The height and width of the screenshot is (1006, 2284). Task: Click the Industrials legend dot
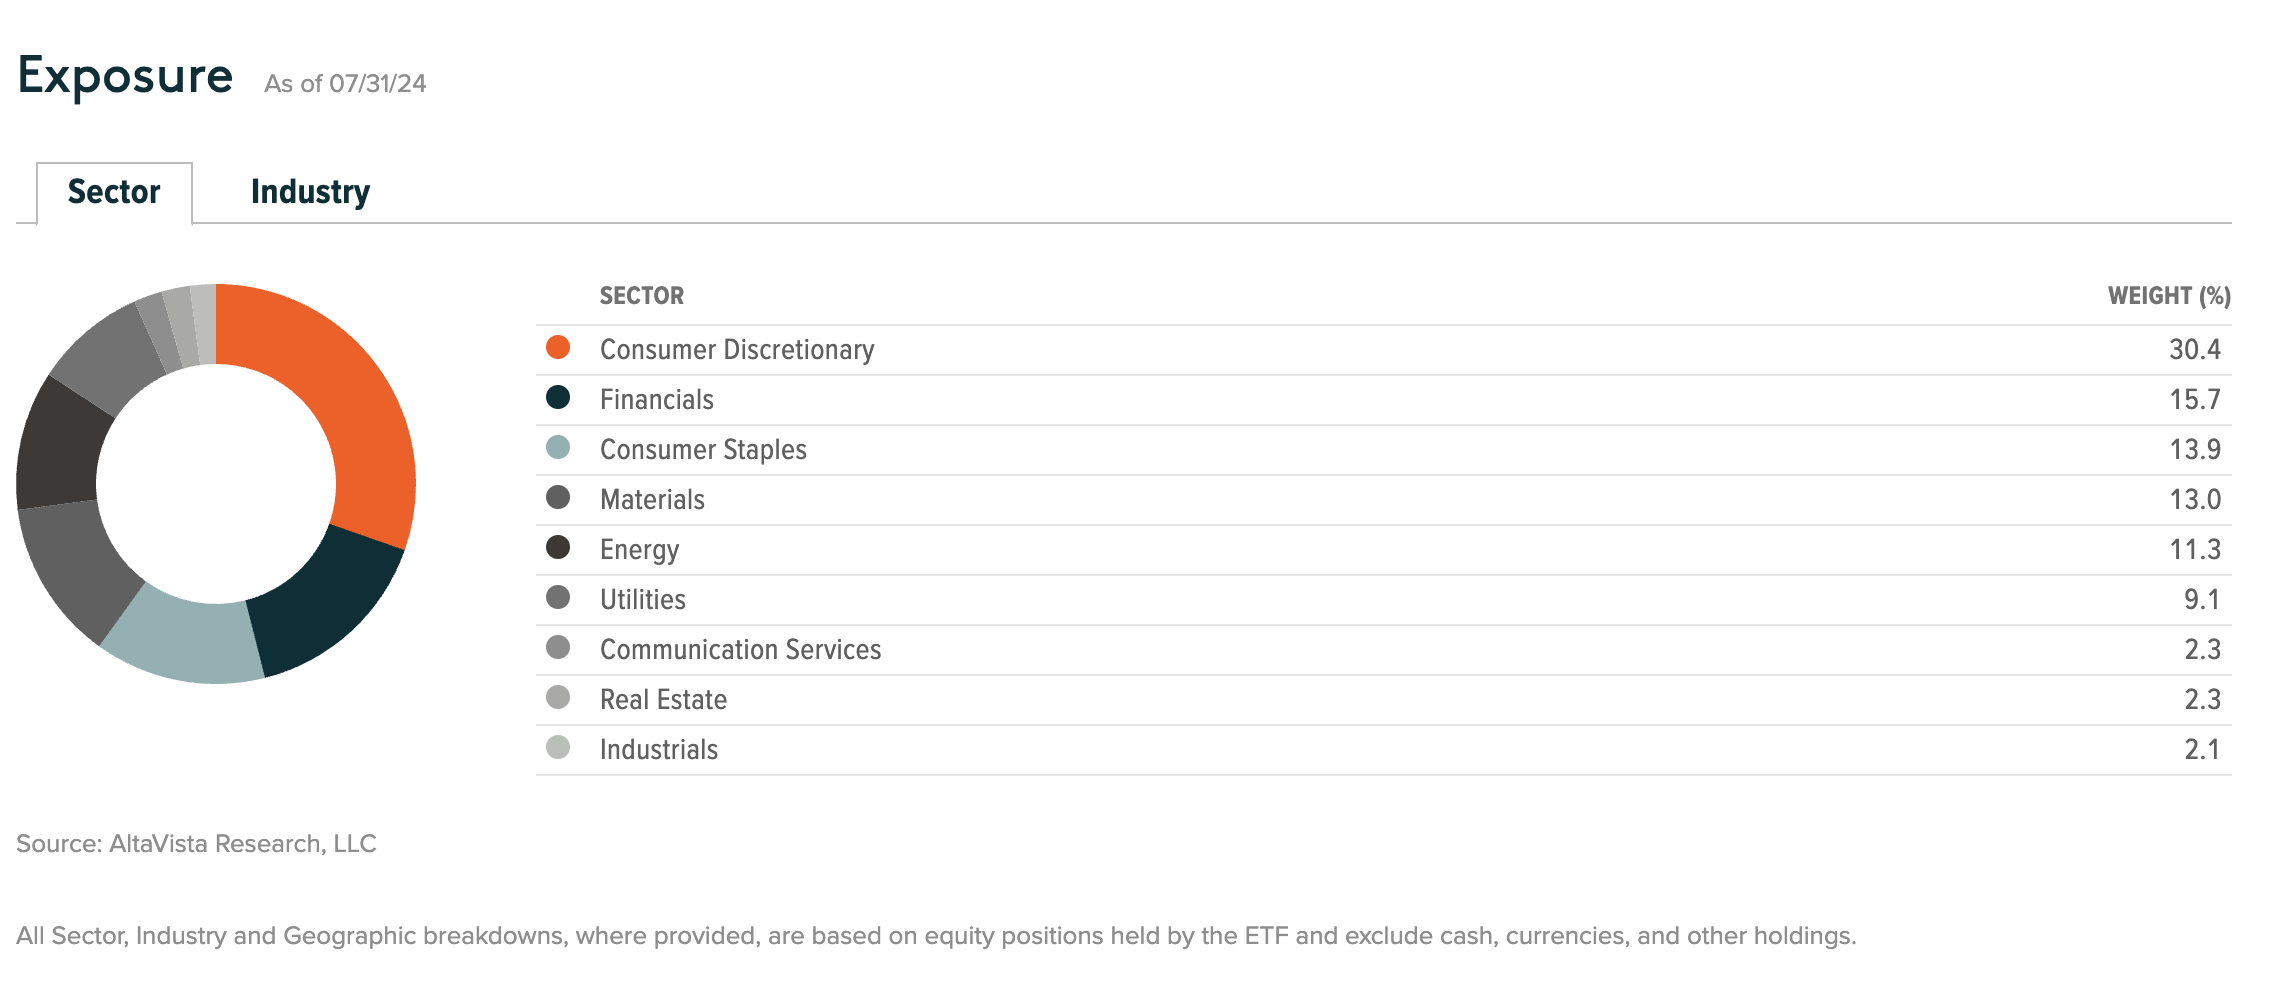(558, 748)
